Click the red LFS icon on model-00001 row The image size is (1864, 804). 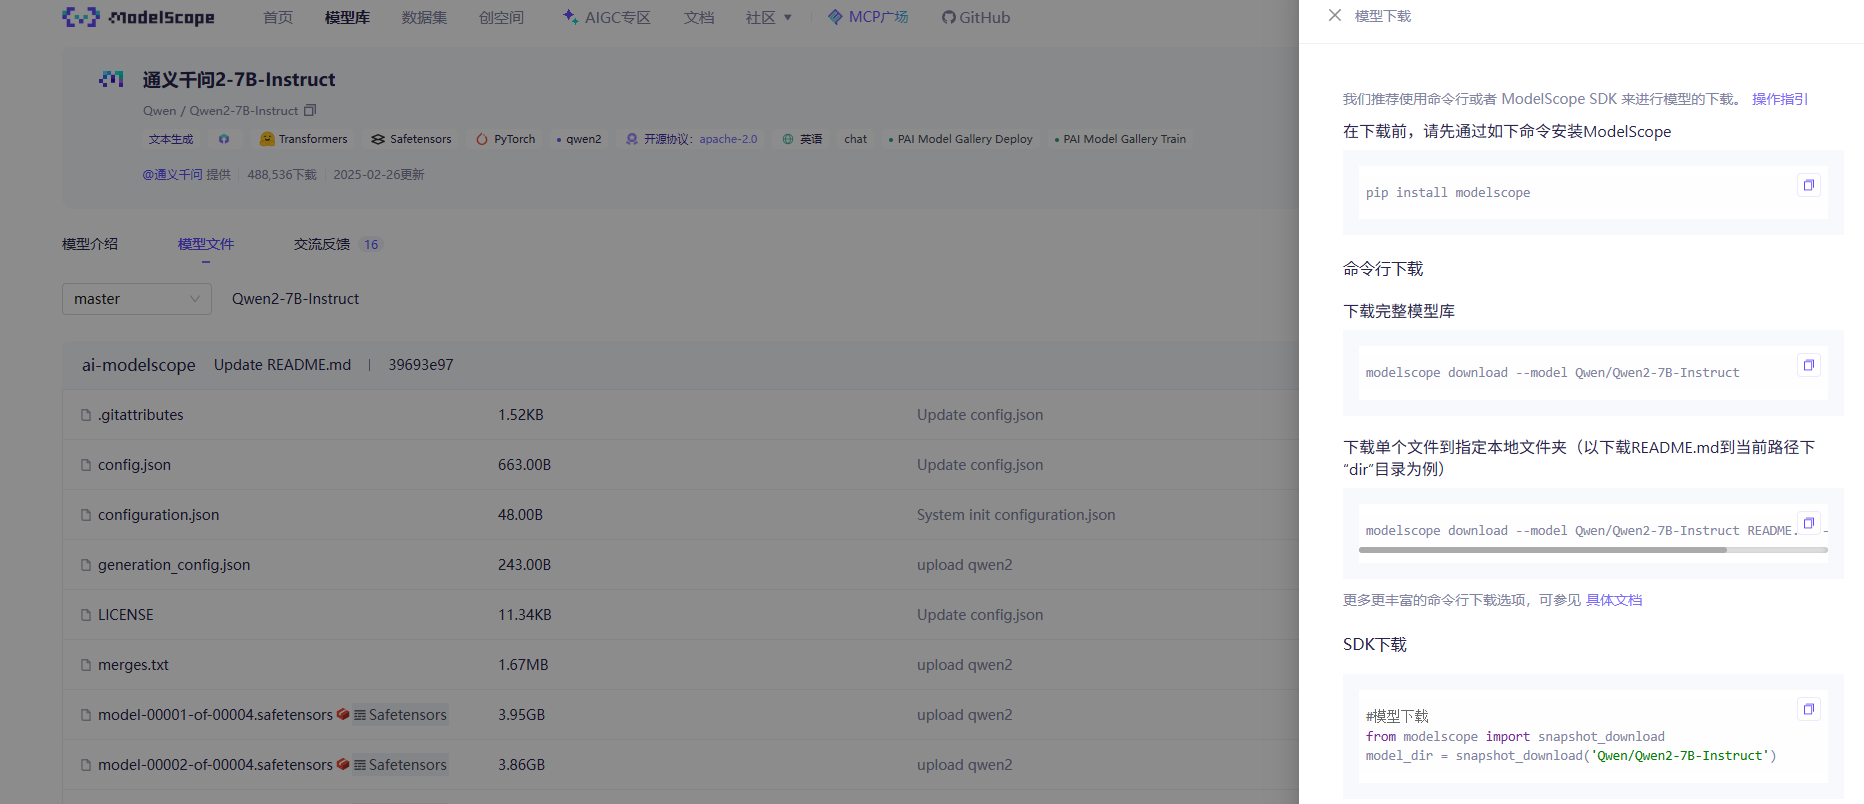(x=343, y=714)
